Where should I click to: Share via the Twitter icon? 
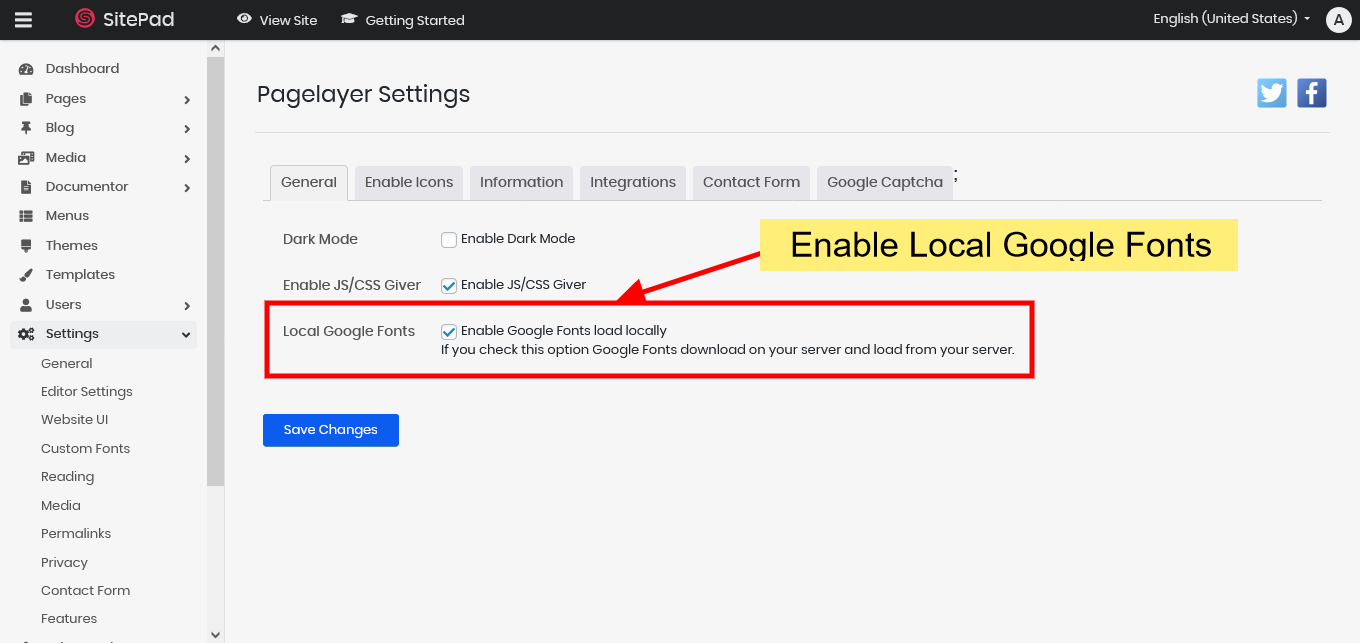tap(1272, 93)
